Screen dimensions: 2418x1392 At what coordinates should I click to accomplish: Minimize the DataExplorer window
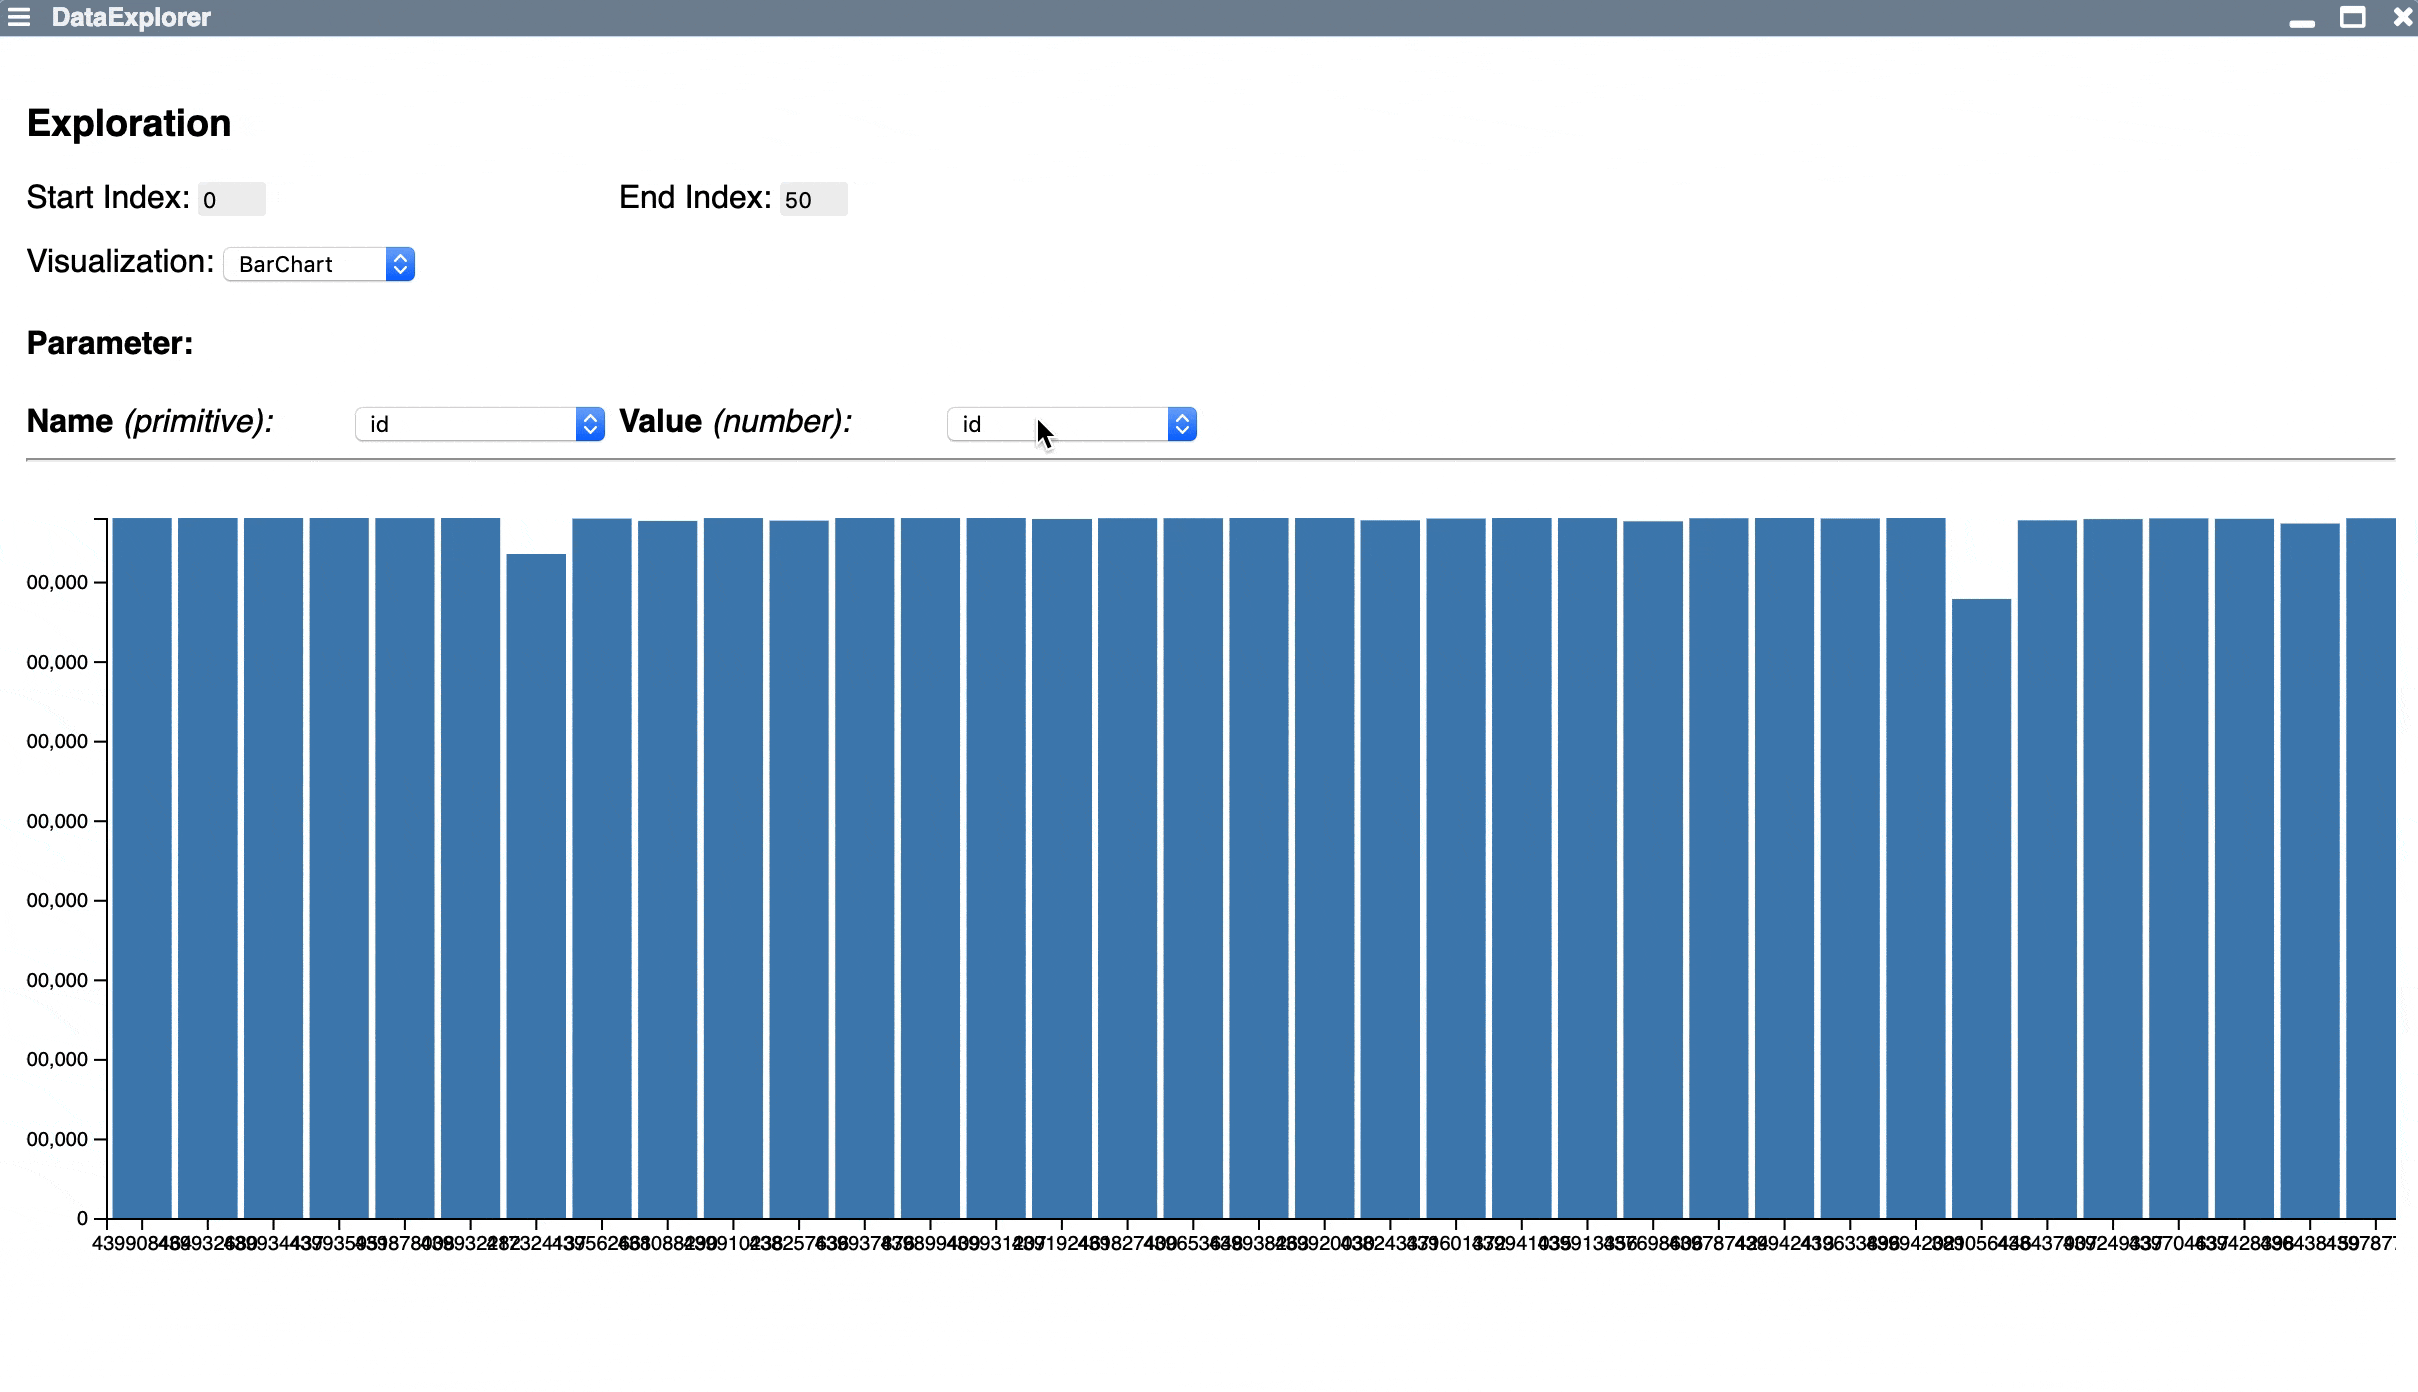click(2301, 20)
